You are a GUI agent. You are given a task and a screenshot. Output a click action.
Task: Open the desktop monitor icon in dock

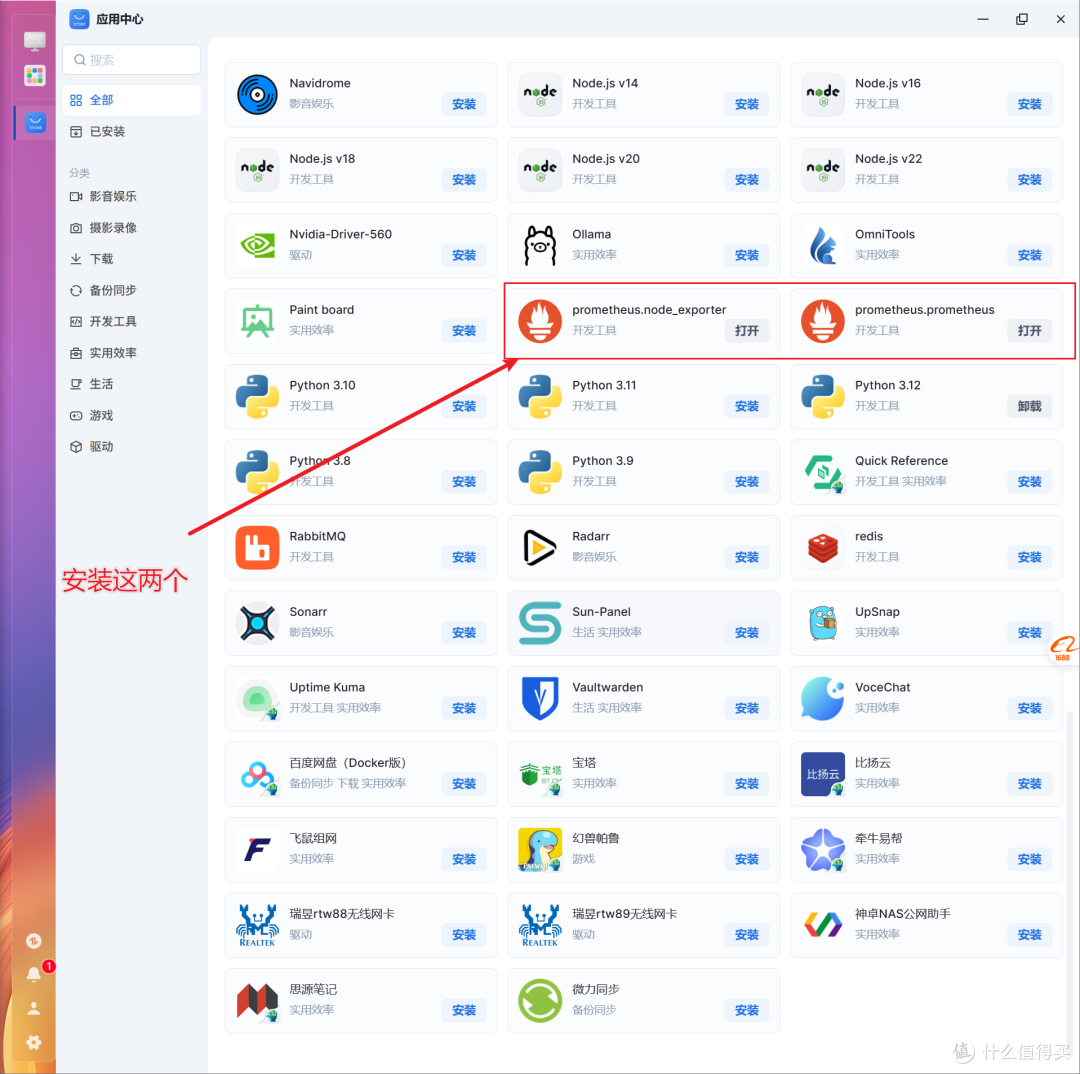tap(35, 41)
